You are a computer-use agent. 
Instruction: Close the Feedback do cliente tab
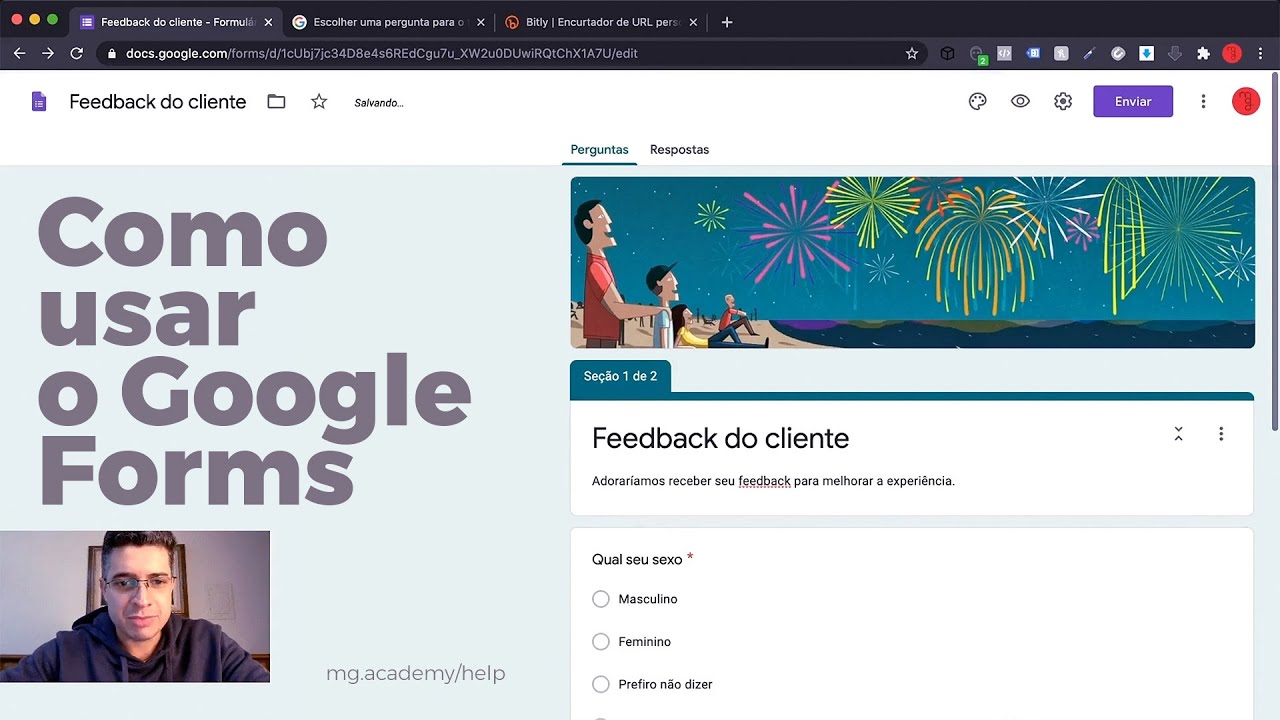[x=268, y=22]
